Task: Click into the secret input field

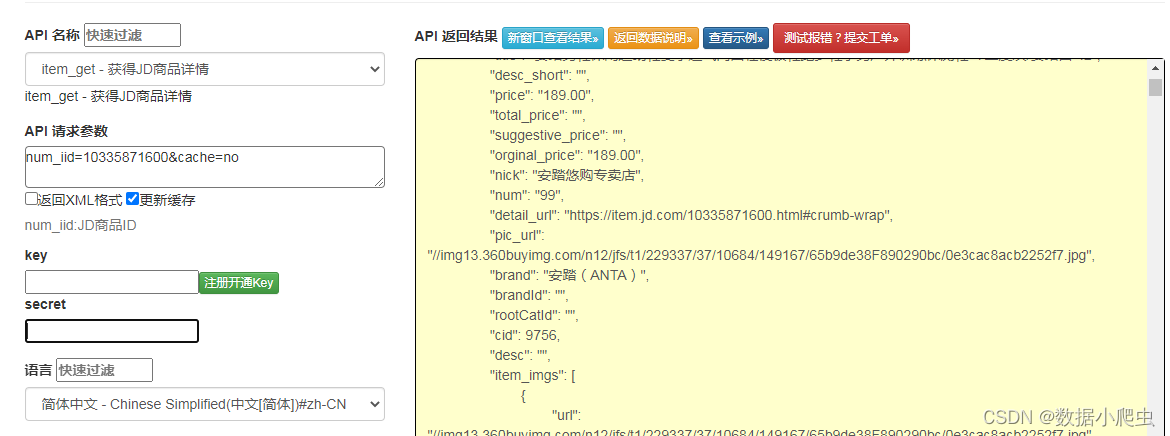Action: pos(112,331)
